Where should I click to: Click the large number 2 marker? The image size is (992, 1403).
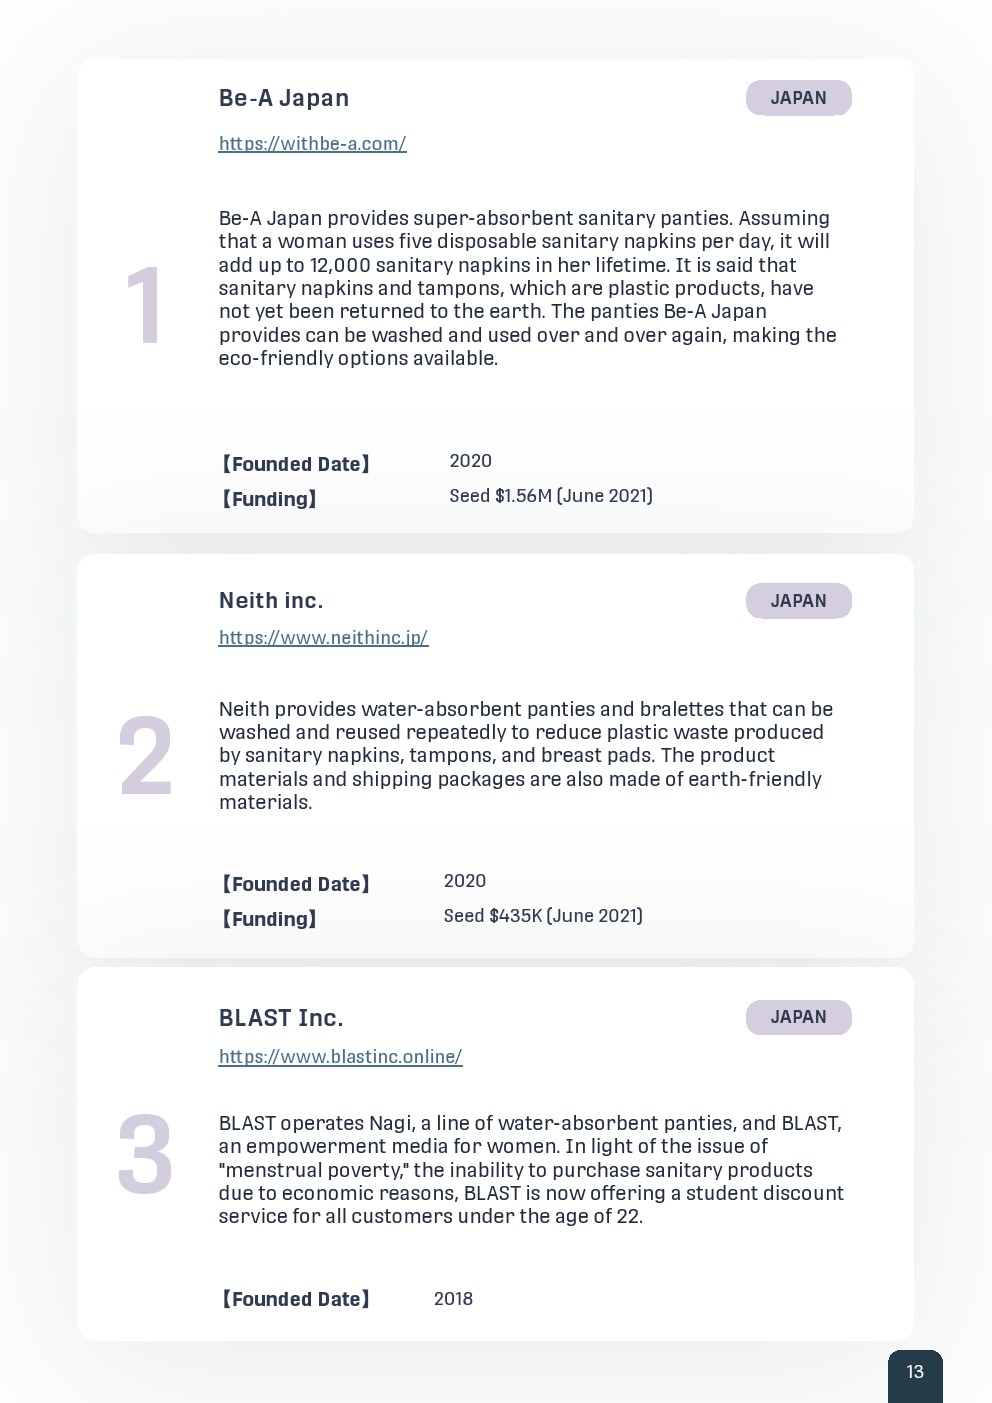pos(145,757)
